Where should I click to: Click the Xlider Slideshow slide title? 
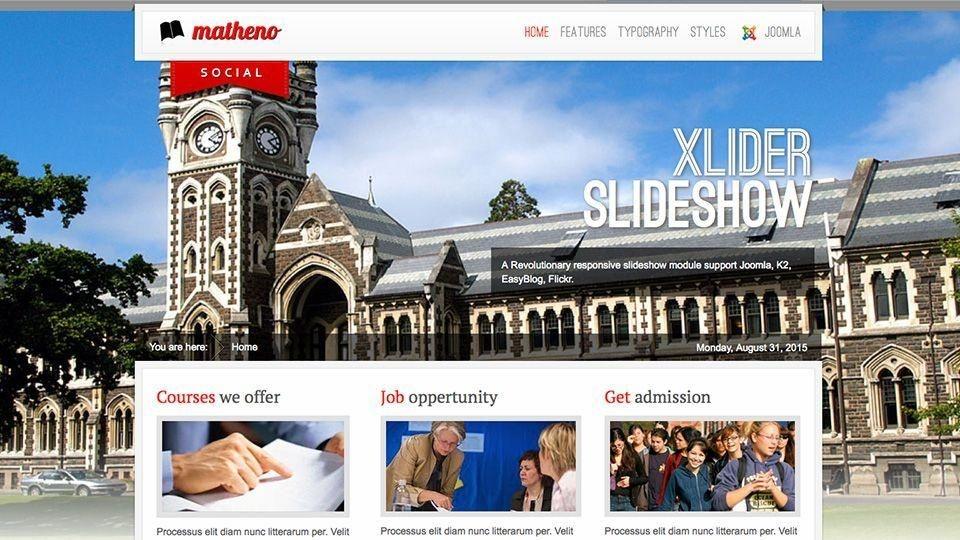point(697,178)
